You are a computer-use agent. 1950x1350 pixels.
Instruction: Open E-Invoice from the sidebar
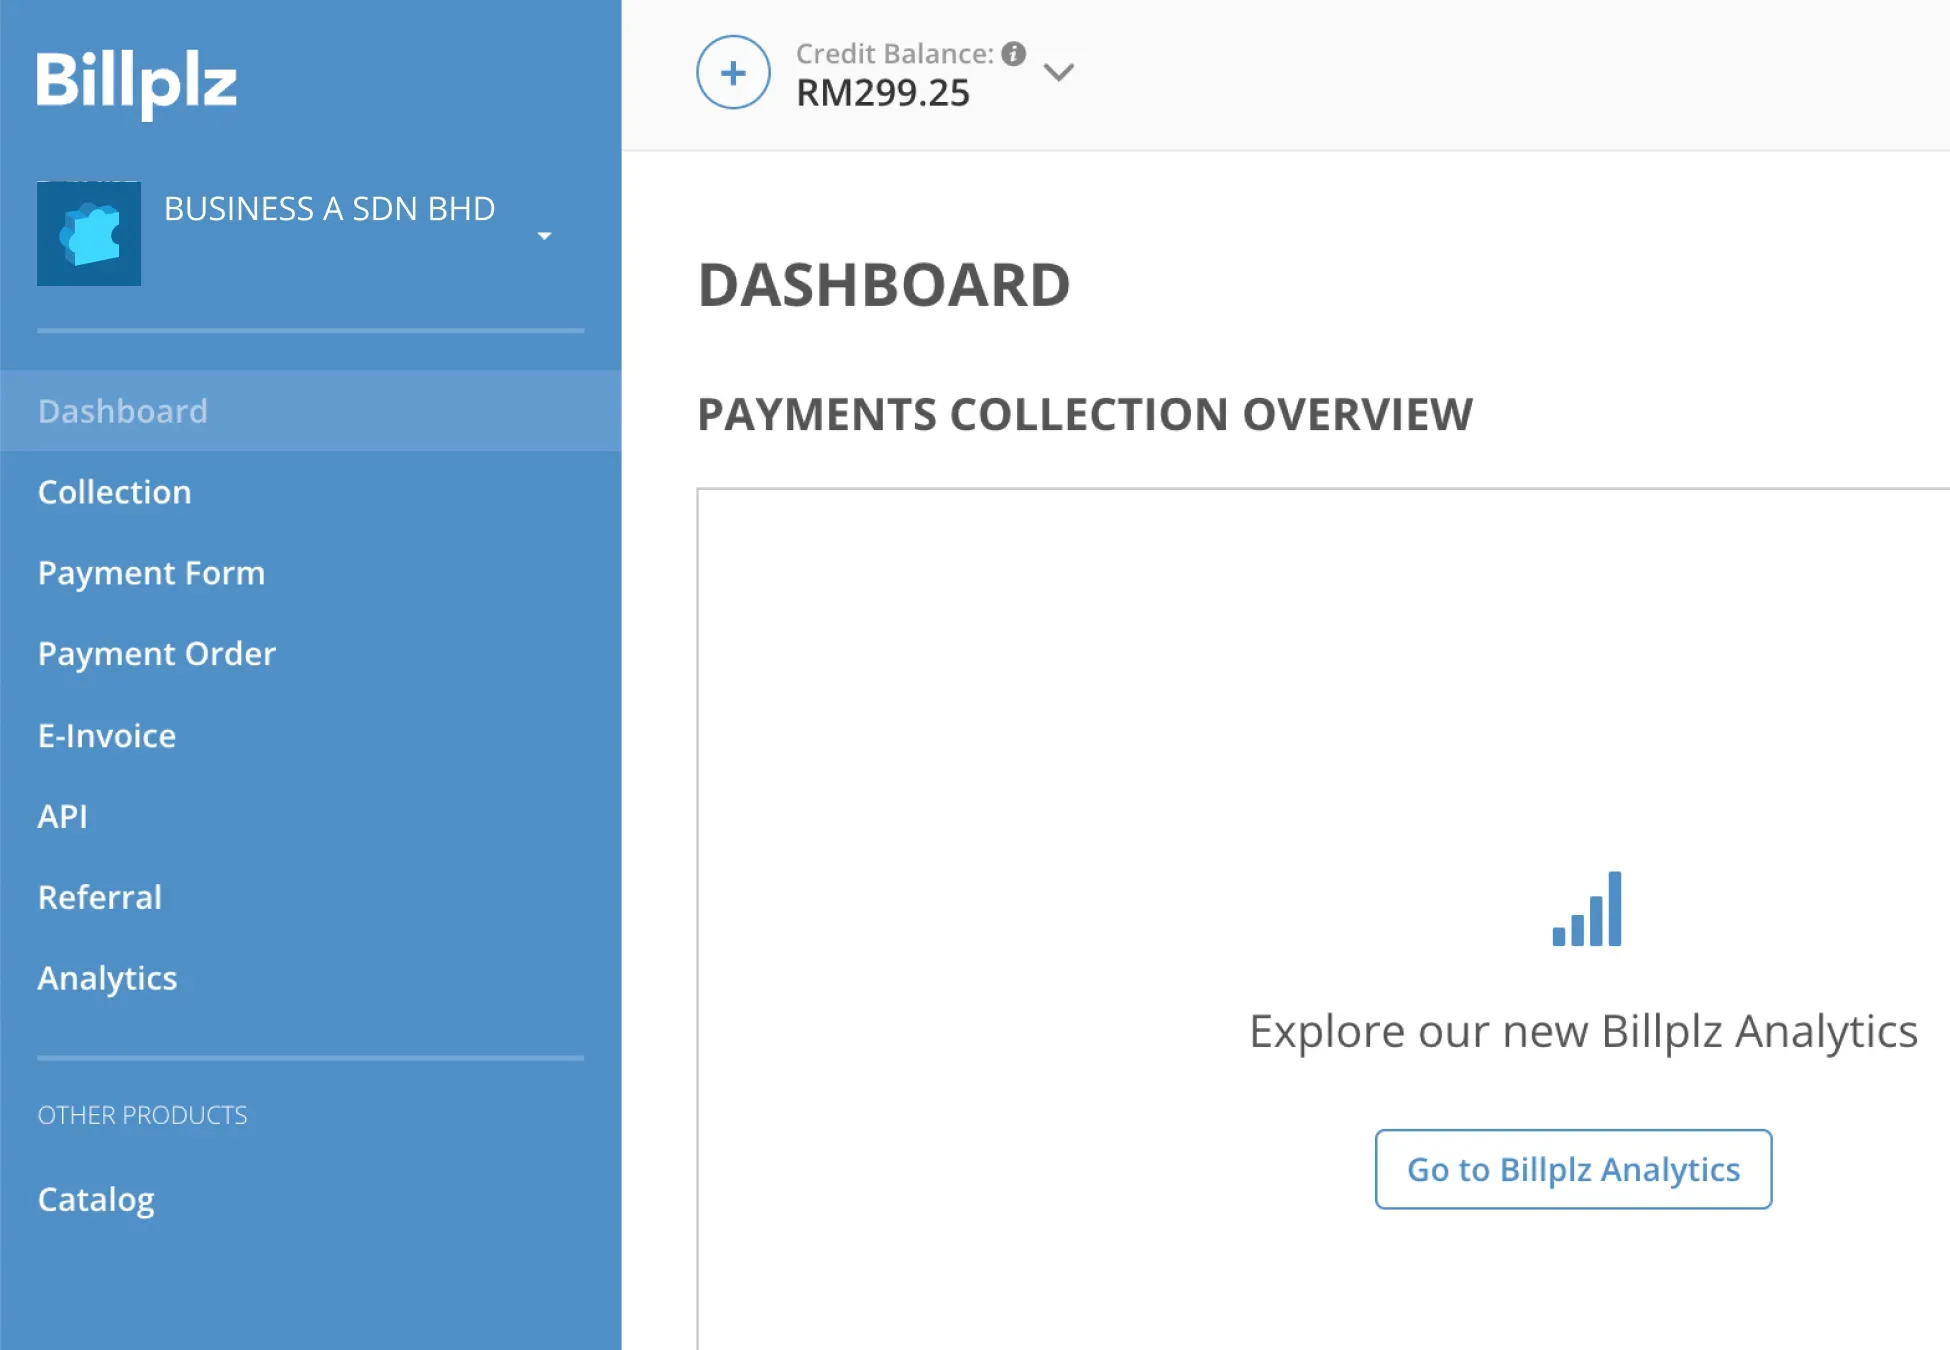(x=310, y=736)
